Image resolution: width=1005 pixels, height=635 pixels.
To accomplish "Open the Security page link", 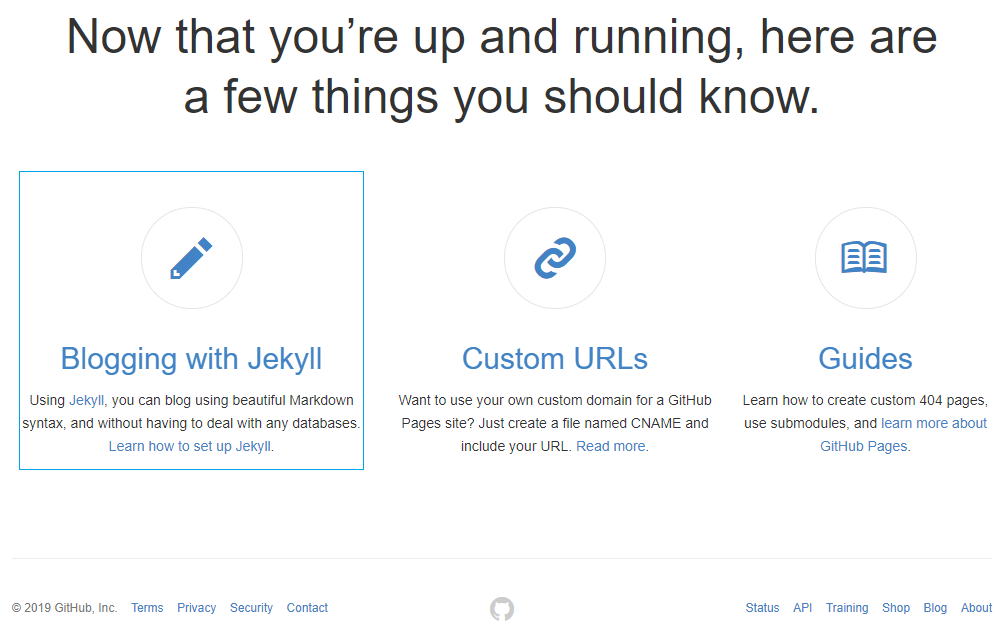I will pos(251,608).
